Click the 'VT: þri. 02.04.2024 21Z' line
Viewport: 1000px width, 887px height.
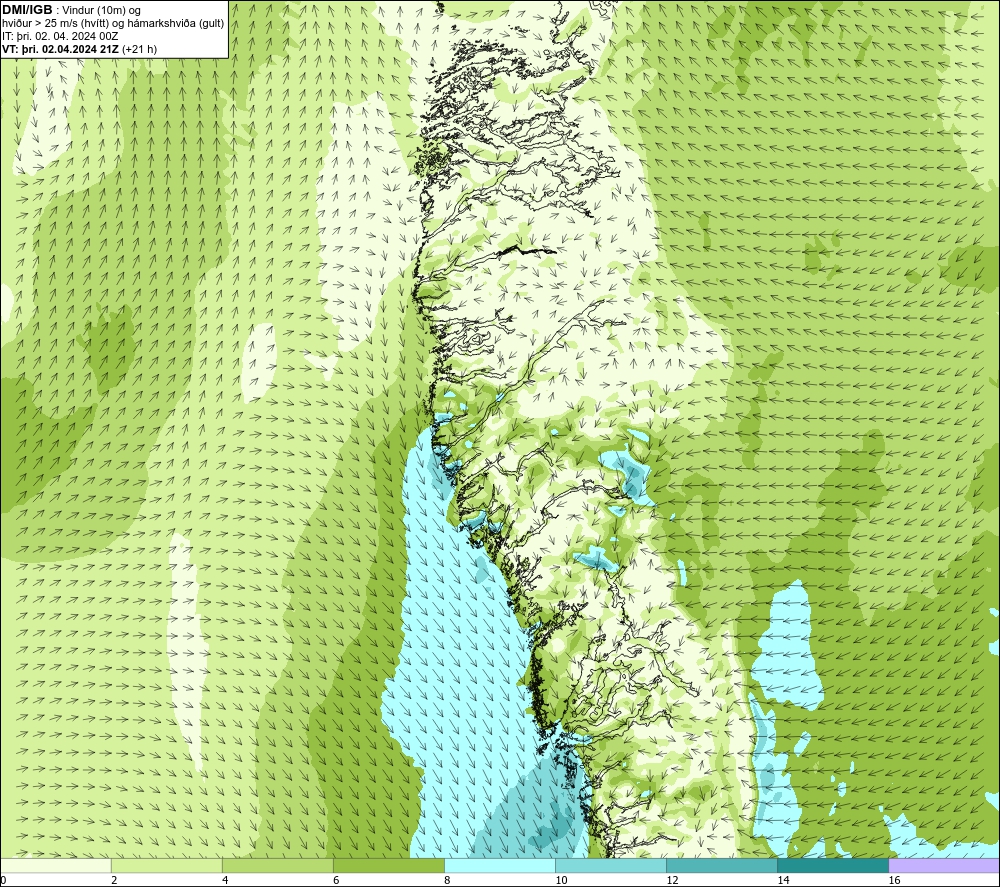coord(80,49)
